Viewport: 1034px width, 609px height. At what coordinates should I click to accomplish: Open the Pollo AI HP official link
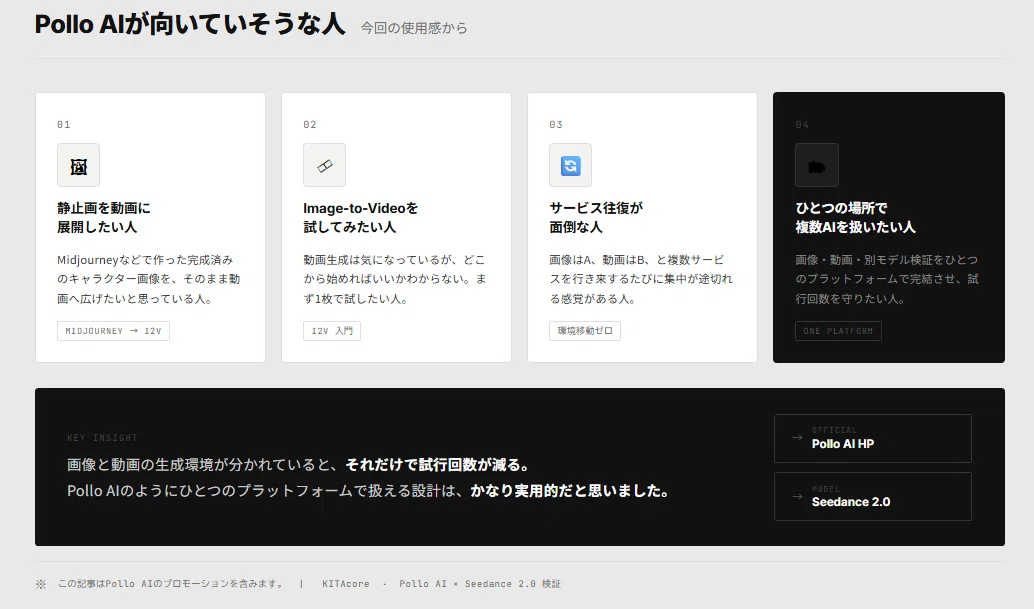tap(872, 438)
